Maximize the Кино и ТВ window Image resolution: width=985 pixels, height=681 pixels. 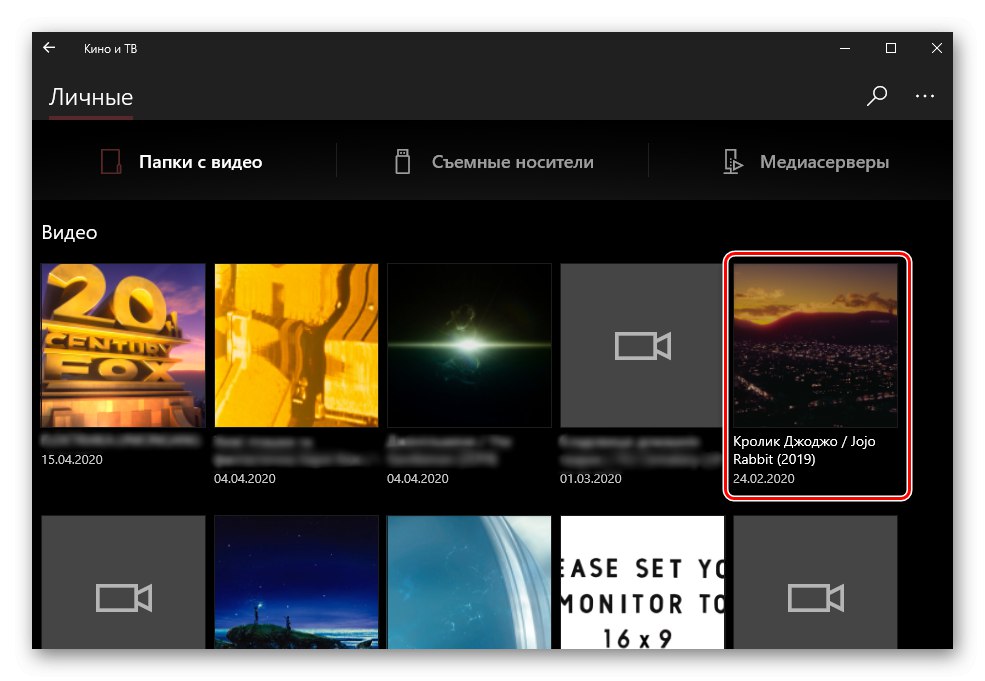tap(891, 48)
